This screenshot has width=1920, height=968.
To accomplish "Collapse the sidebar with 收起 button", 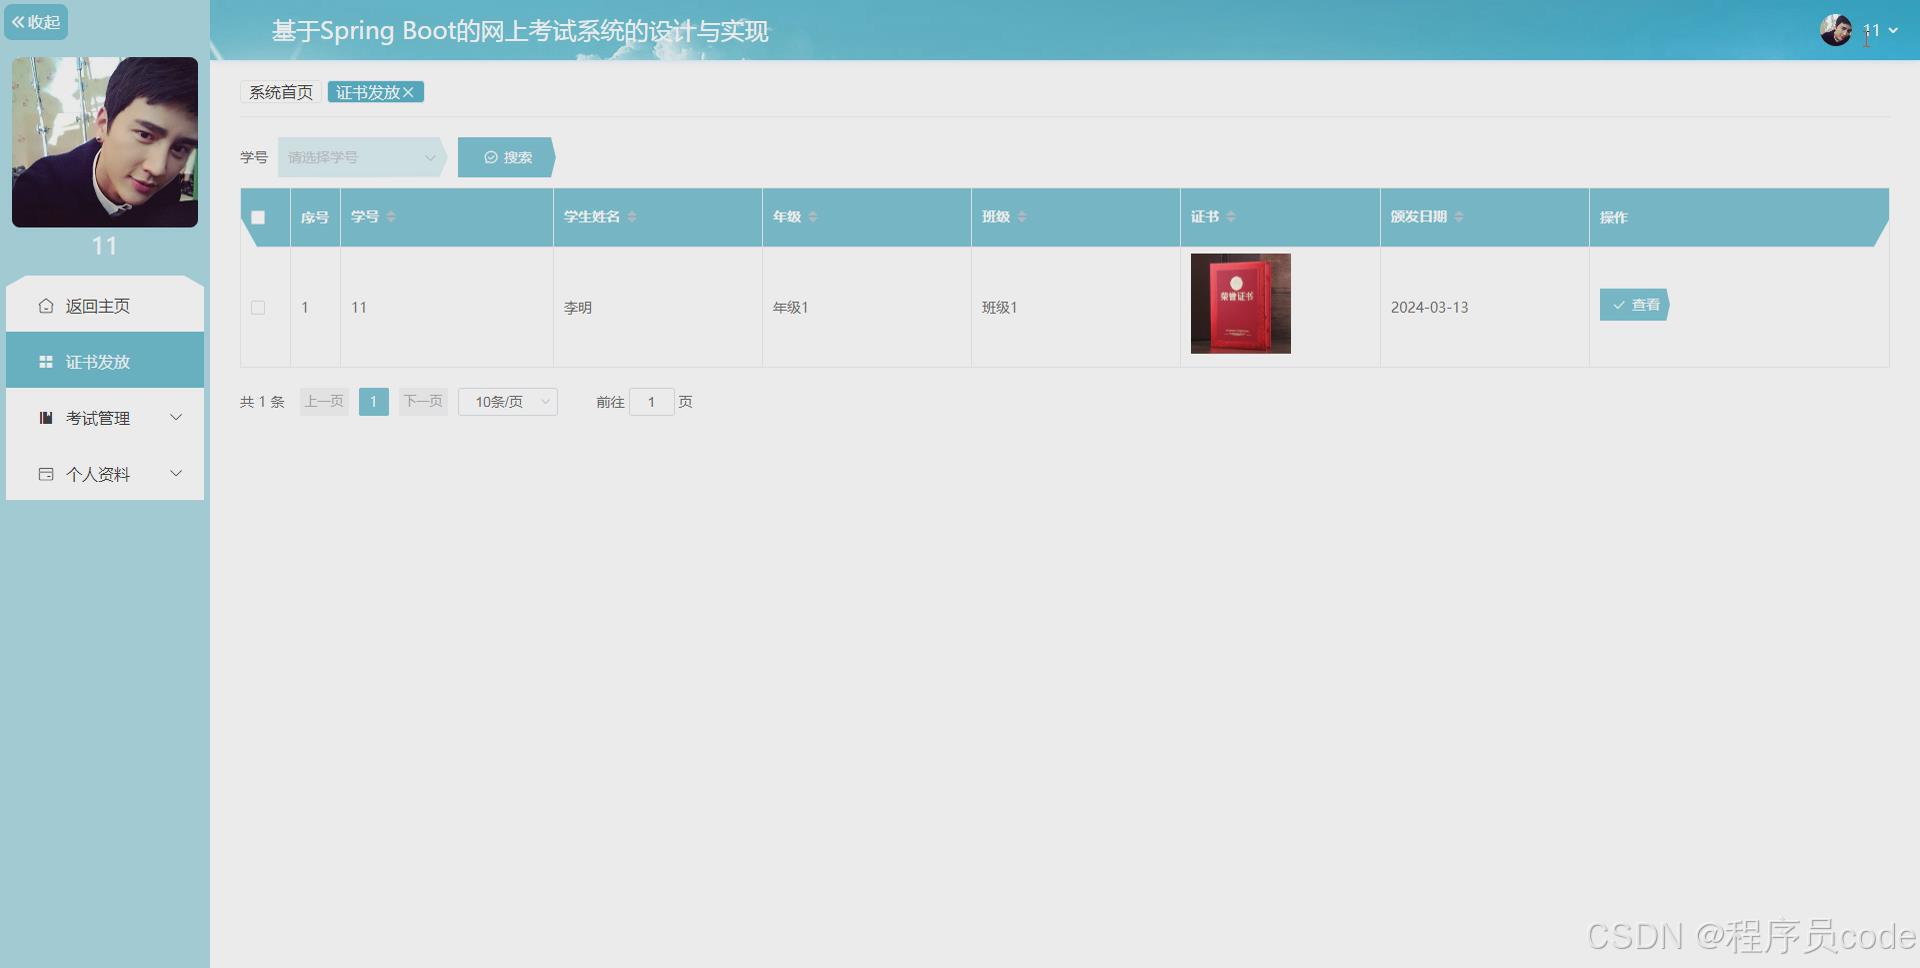I will click(x=36, y=22).
